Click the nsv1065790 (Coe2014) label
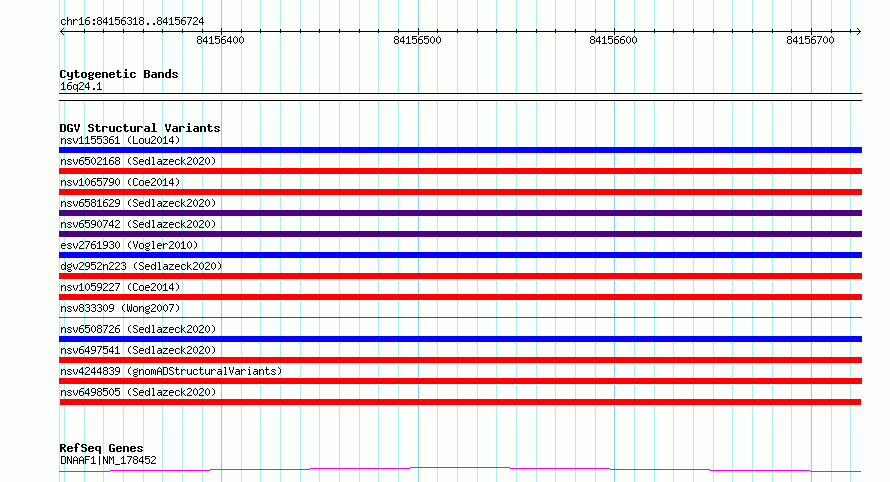The width and height of the screenshot is (890, 482). 120,182
